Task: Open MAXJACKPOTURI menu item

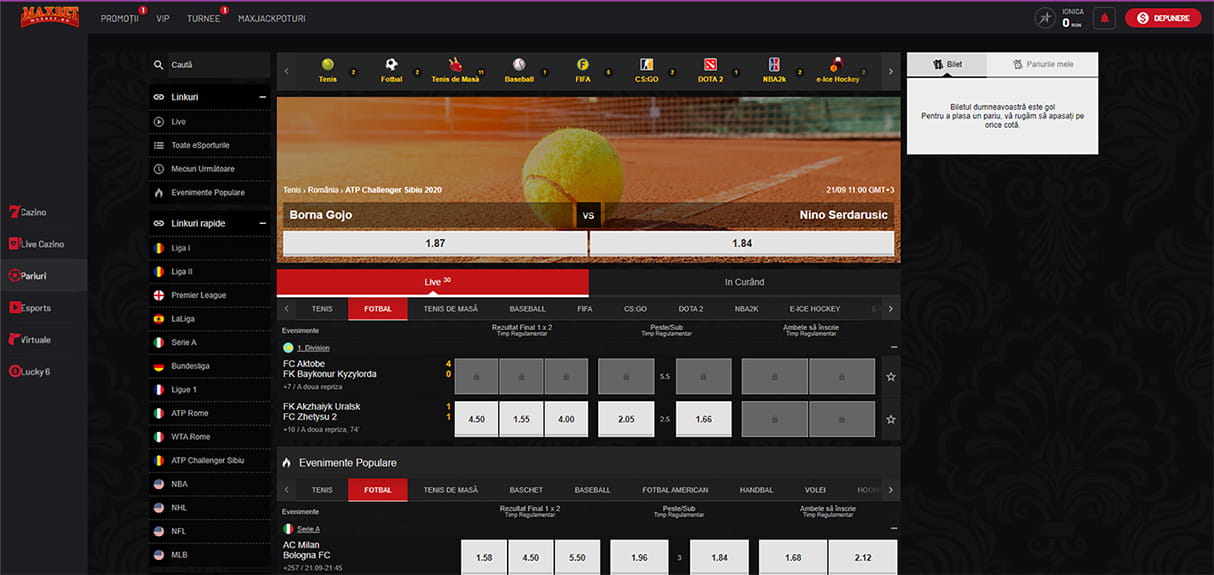Action: tap(272, 19)
